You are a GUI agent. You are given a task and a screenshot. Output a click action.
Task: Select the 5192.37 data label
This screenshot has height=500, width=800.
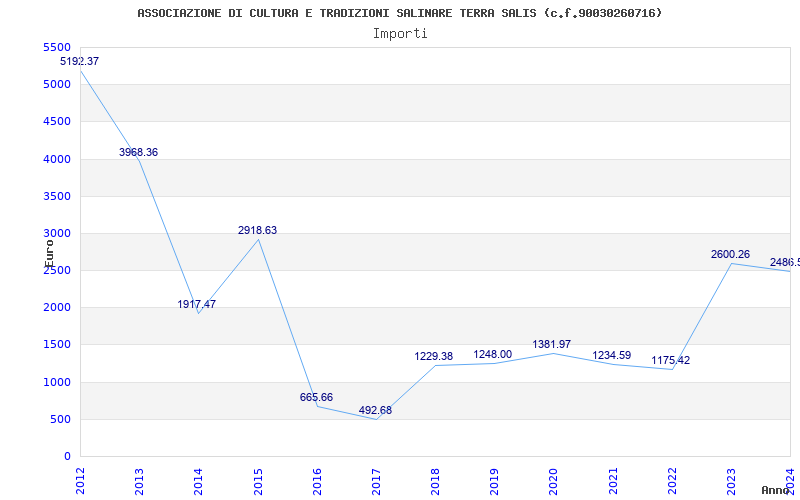80,61
